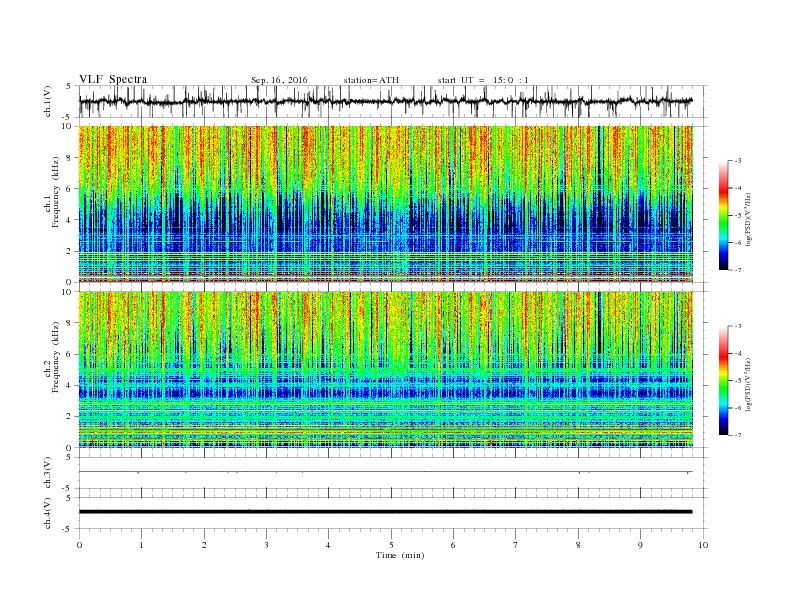Image resolution: width=792 pixels, height=612 pixels.
Task: Click the "station=ATH" label
Action: (371, 80)
